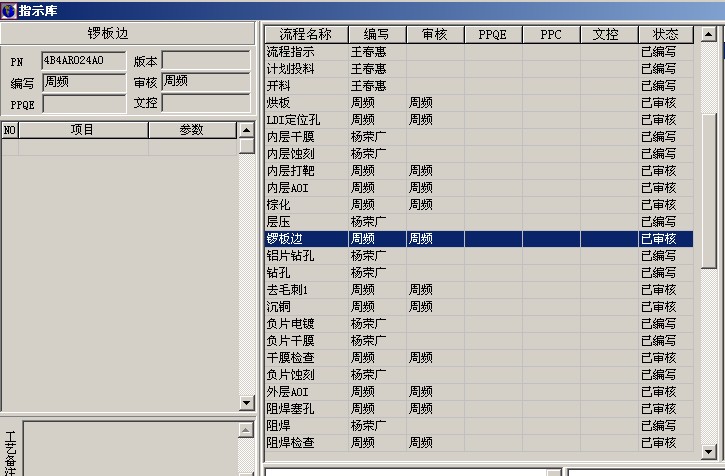The width and height of the screenshot is (725, 476).
Task: Click the 工艺备注 scroll up arrow
Action: [x=246, y=430]
